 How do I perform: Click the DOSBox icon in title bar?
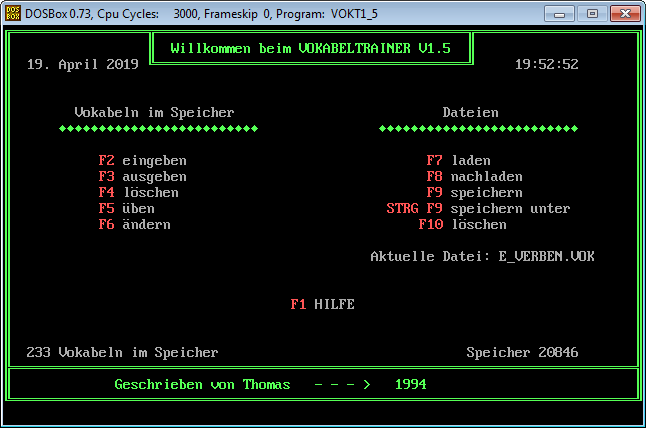13,14
